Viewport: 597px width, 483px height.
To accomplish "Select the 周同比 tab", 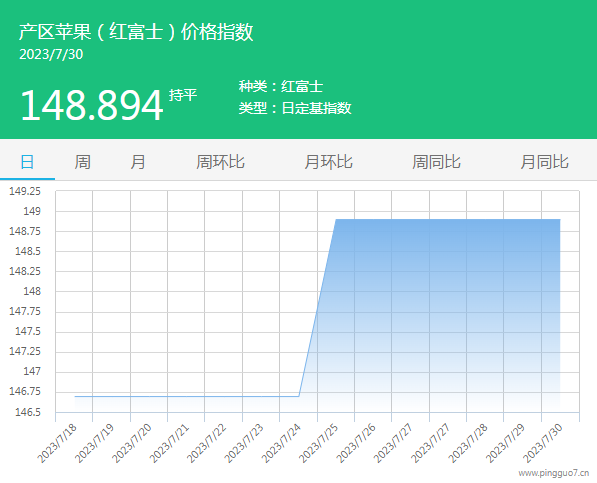I will click(x=436, y=162).
